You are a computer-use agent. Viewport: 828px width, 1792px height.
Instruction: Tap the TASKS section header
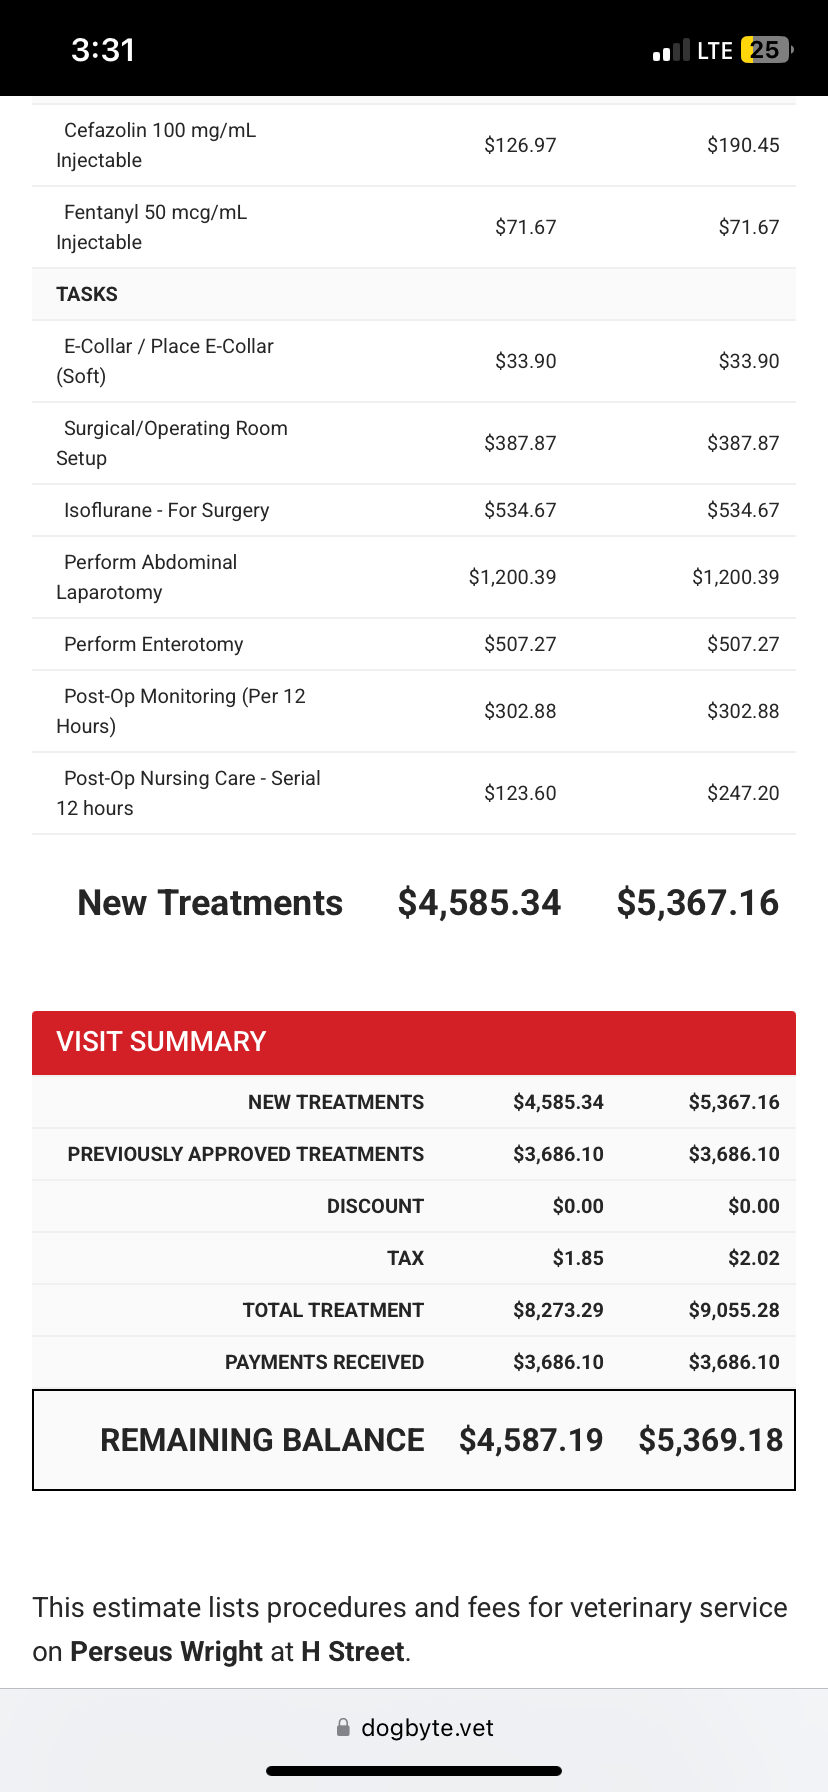click(87, 294)
